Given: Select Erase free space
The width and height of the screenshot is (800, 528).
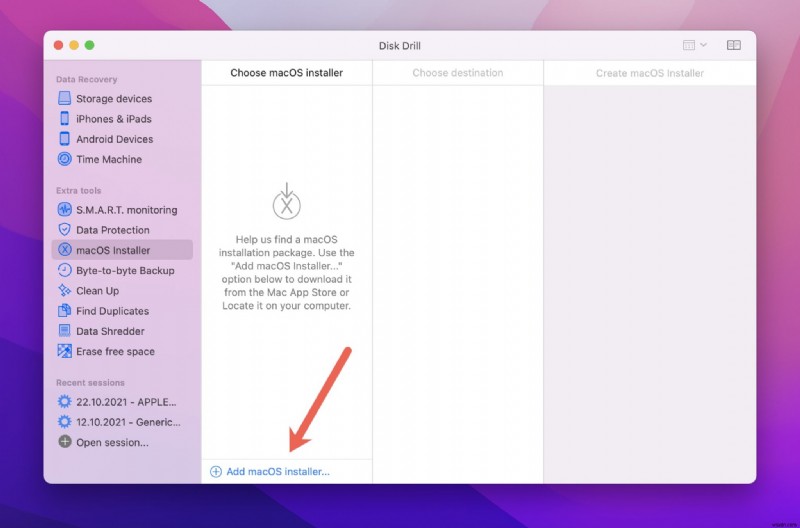Looking at the screenshot, I should (115, 351).
